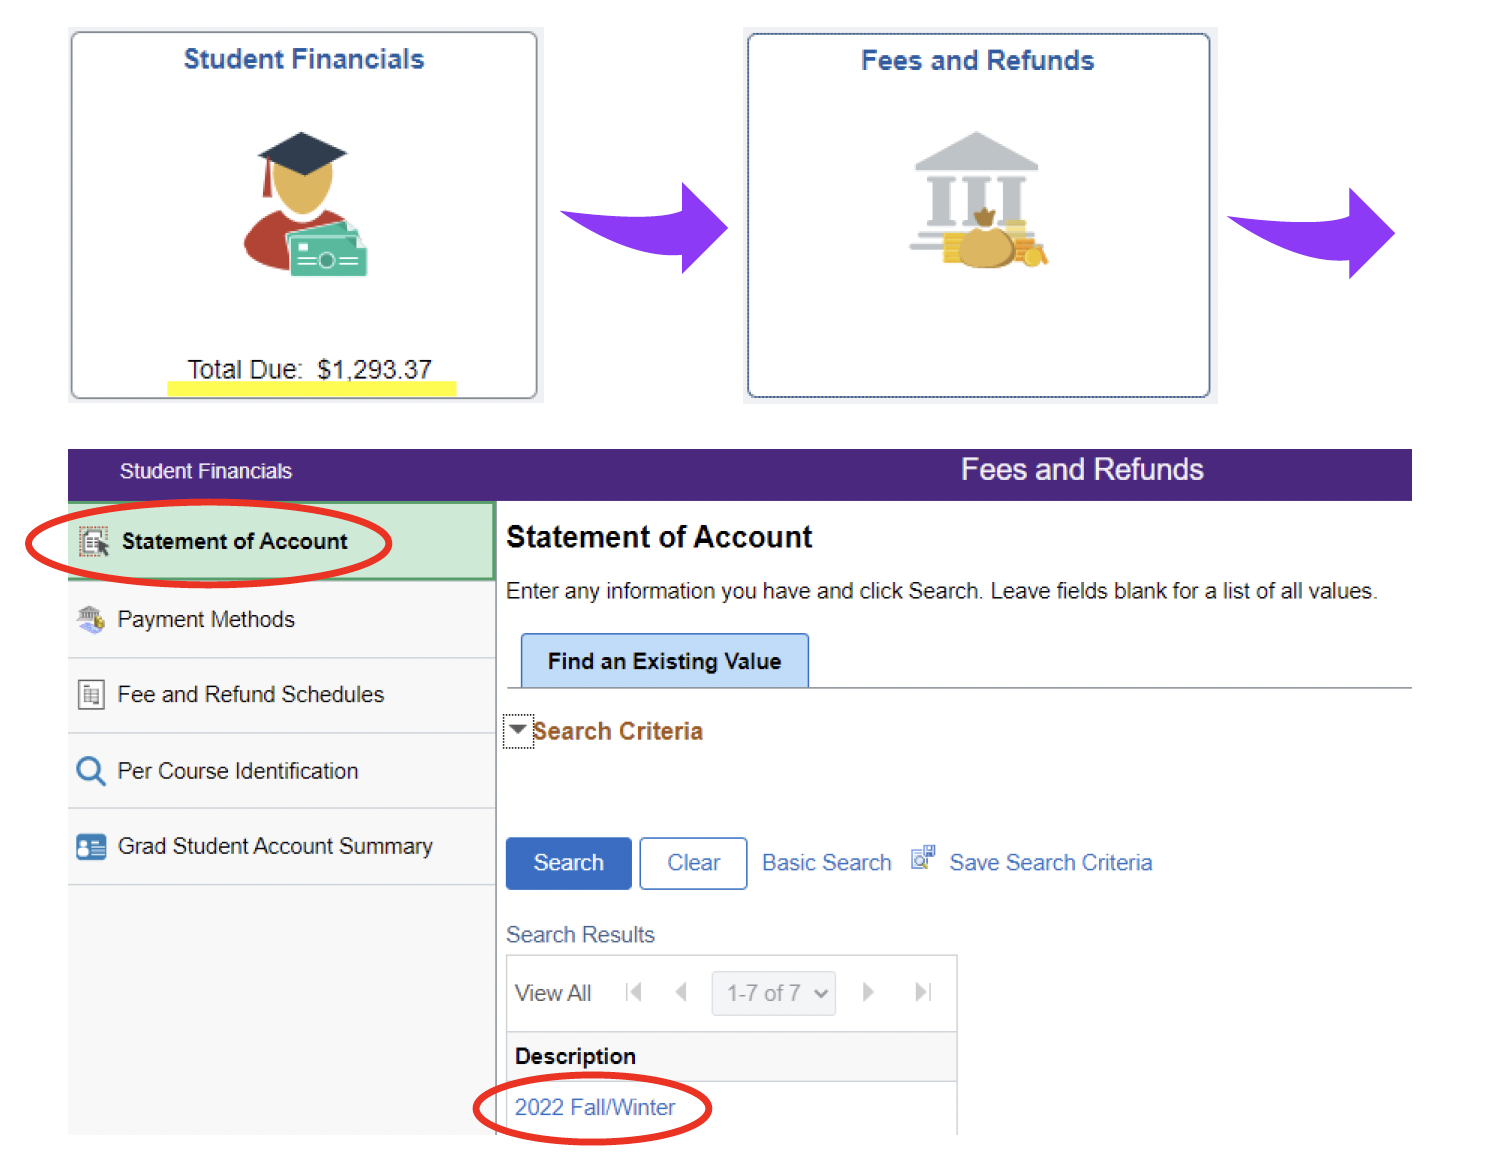Open the 2022 Fall/Winter statement

594,1107
